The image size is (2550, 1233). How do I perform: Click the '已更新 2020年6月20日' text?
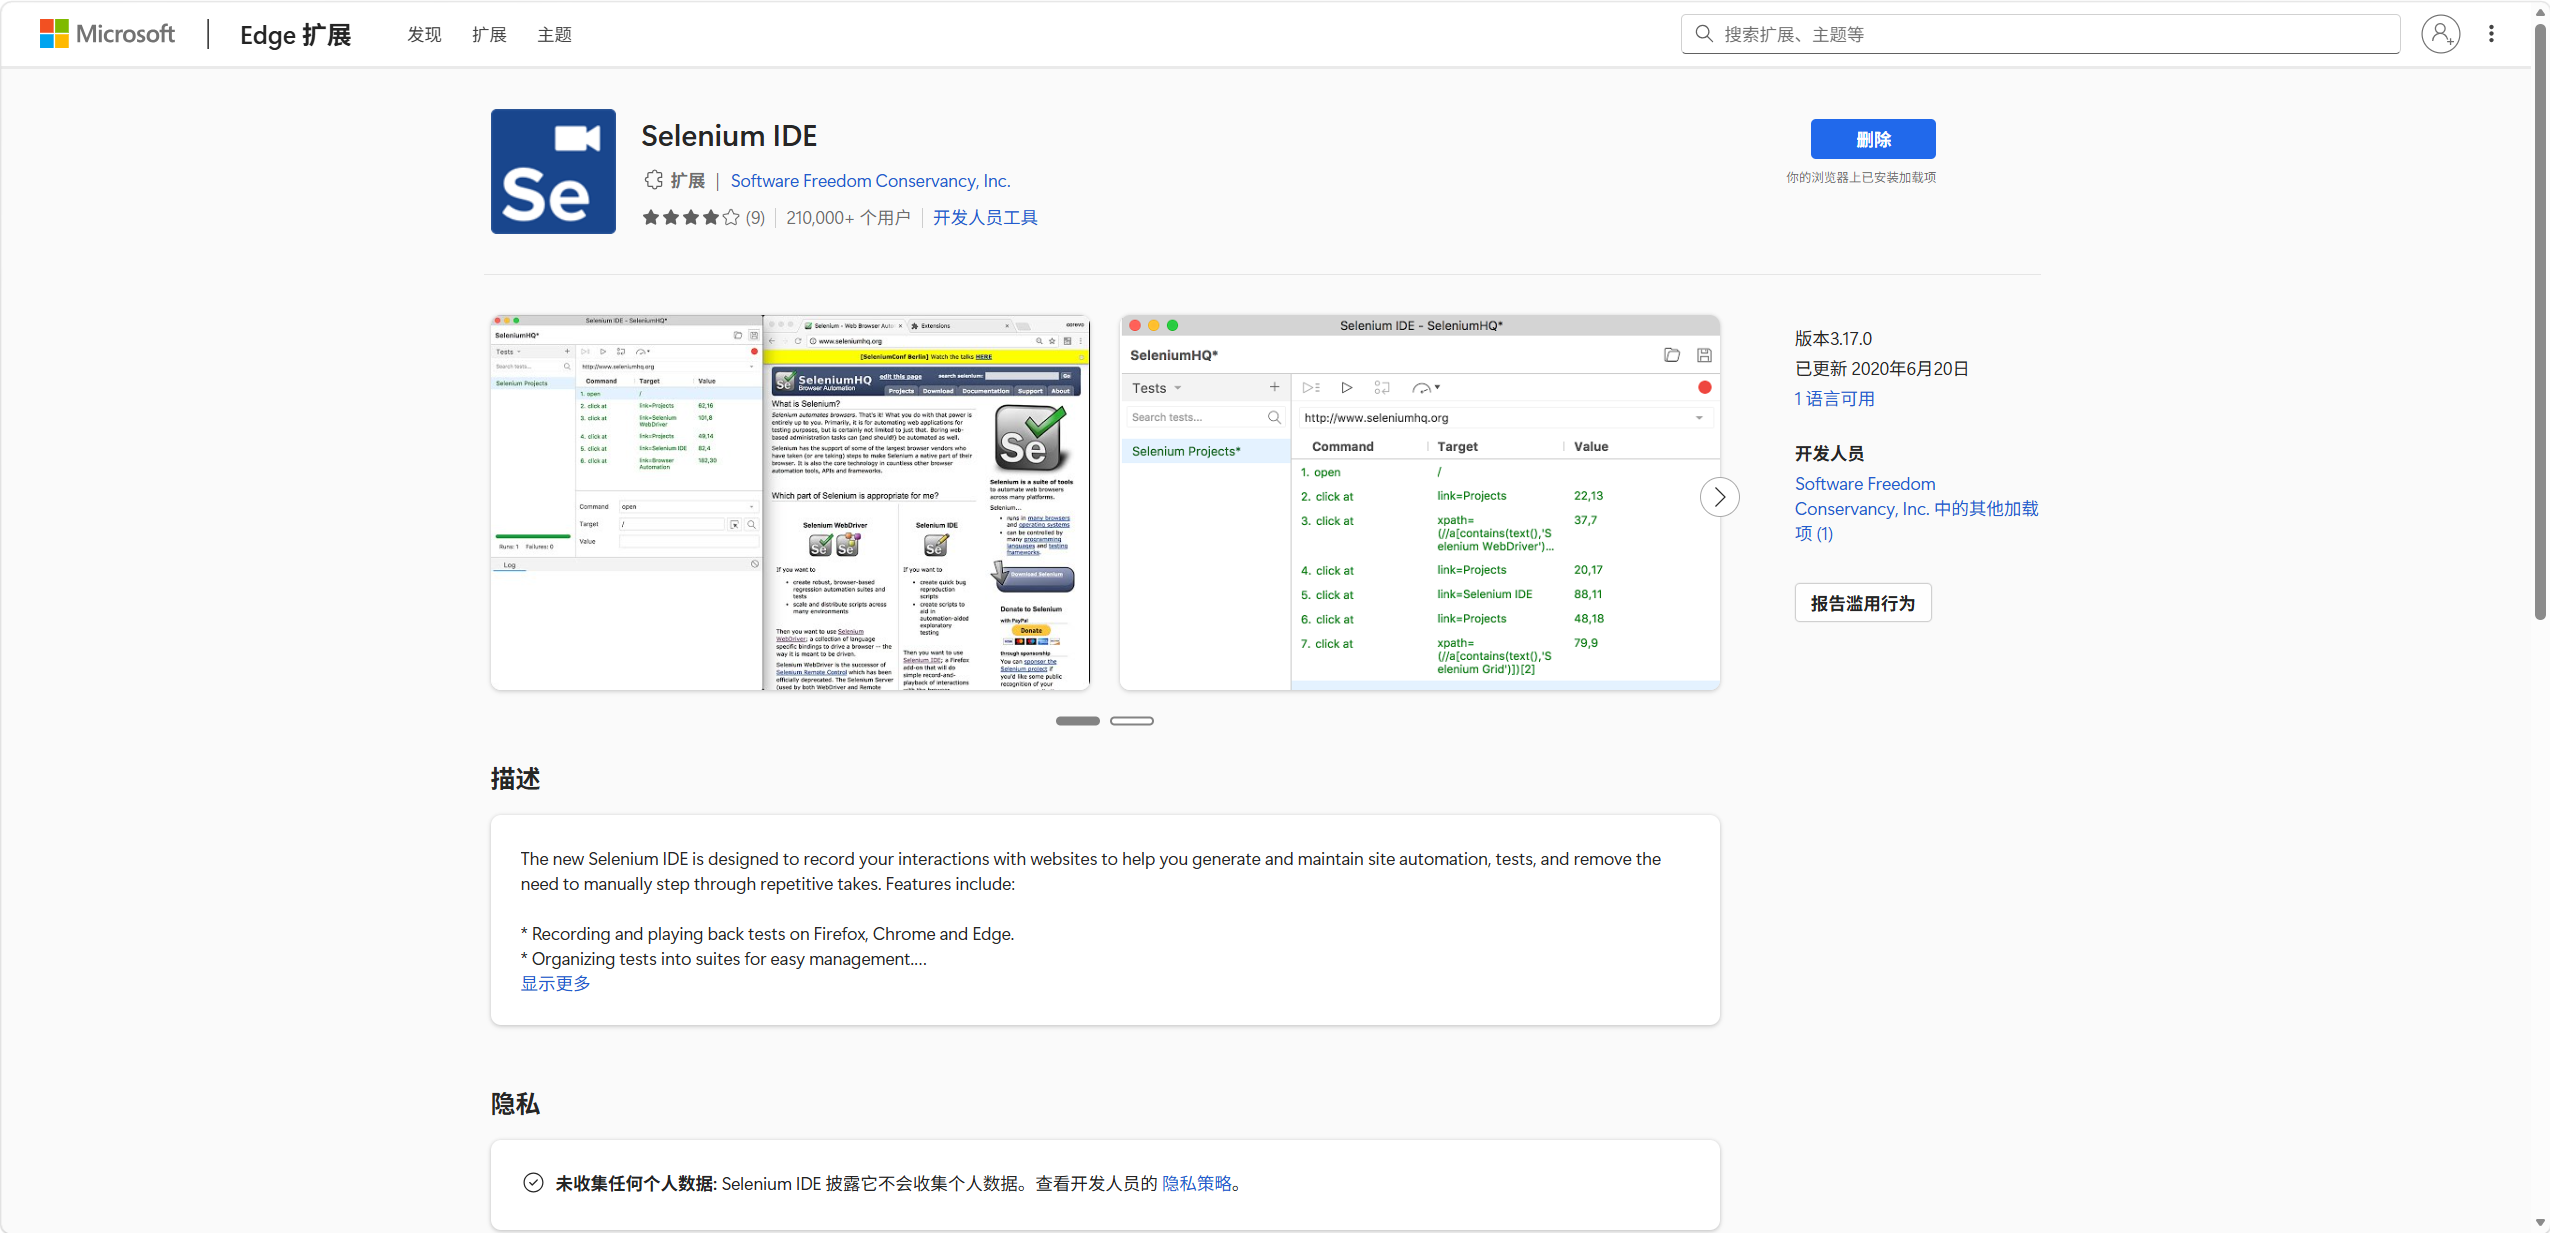click(1881, 369)
